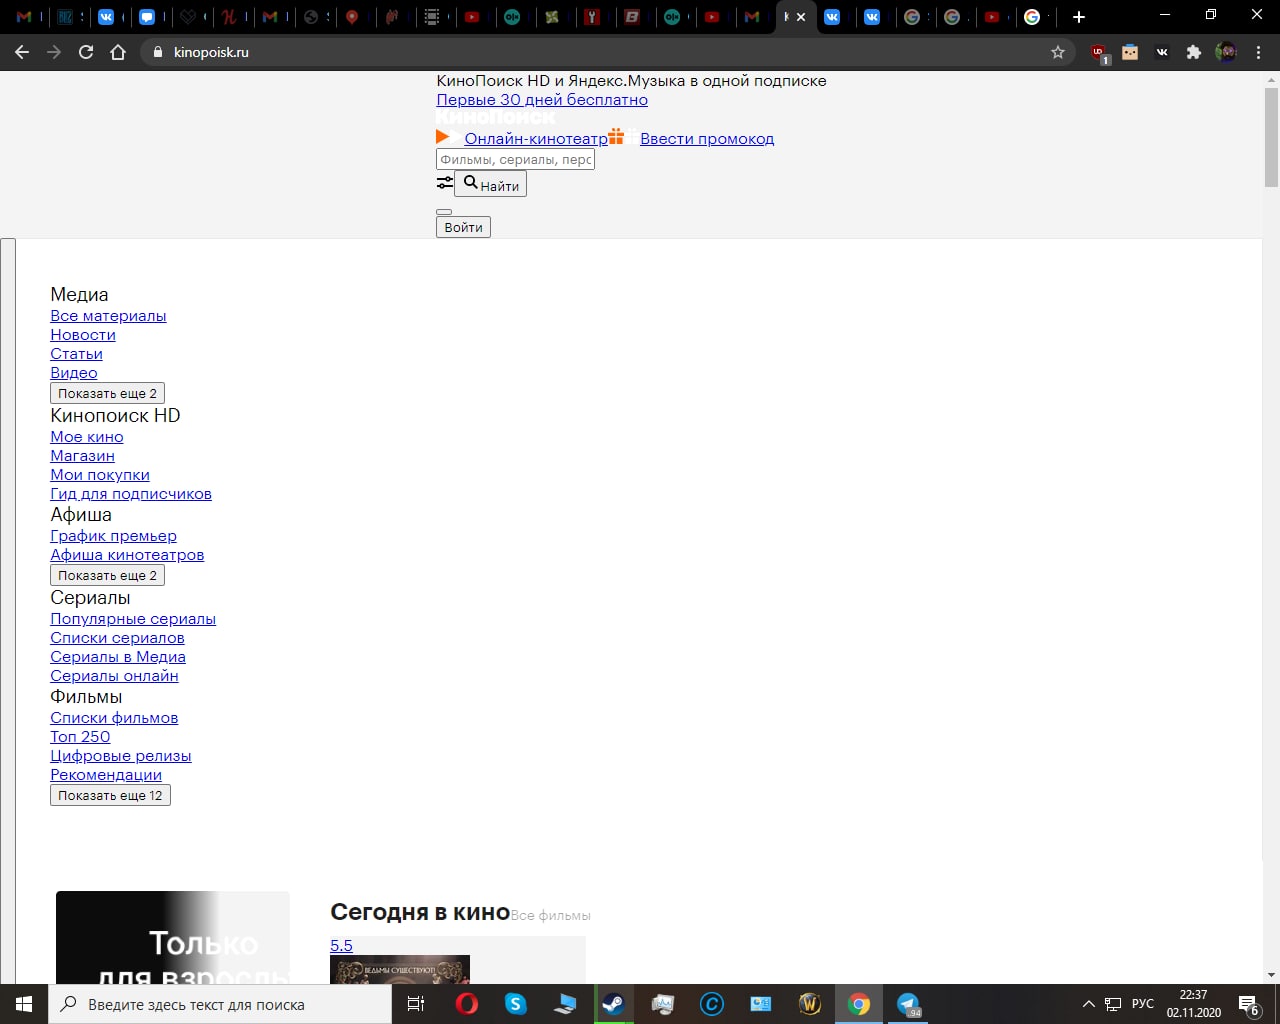Open Популярные сериалы link
The width and height of the screenshot is (1280, 1024).
pyautogui.click(x=133, y=619)
